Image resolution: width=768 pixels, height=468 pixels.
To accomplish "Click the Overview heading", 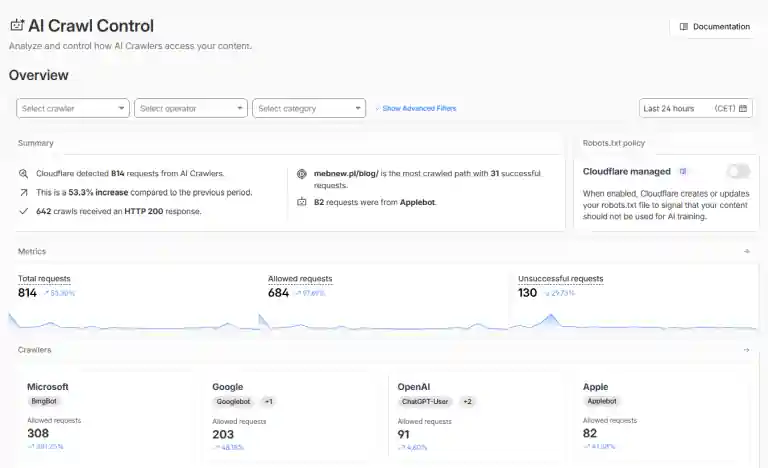I will (x=39, y=75).
